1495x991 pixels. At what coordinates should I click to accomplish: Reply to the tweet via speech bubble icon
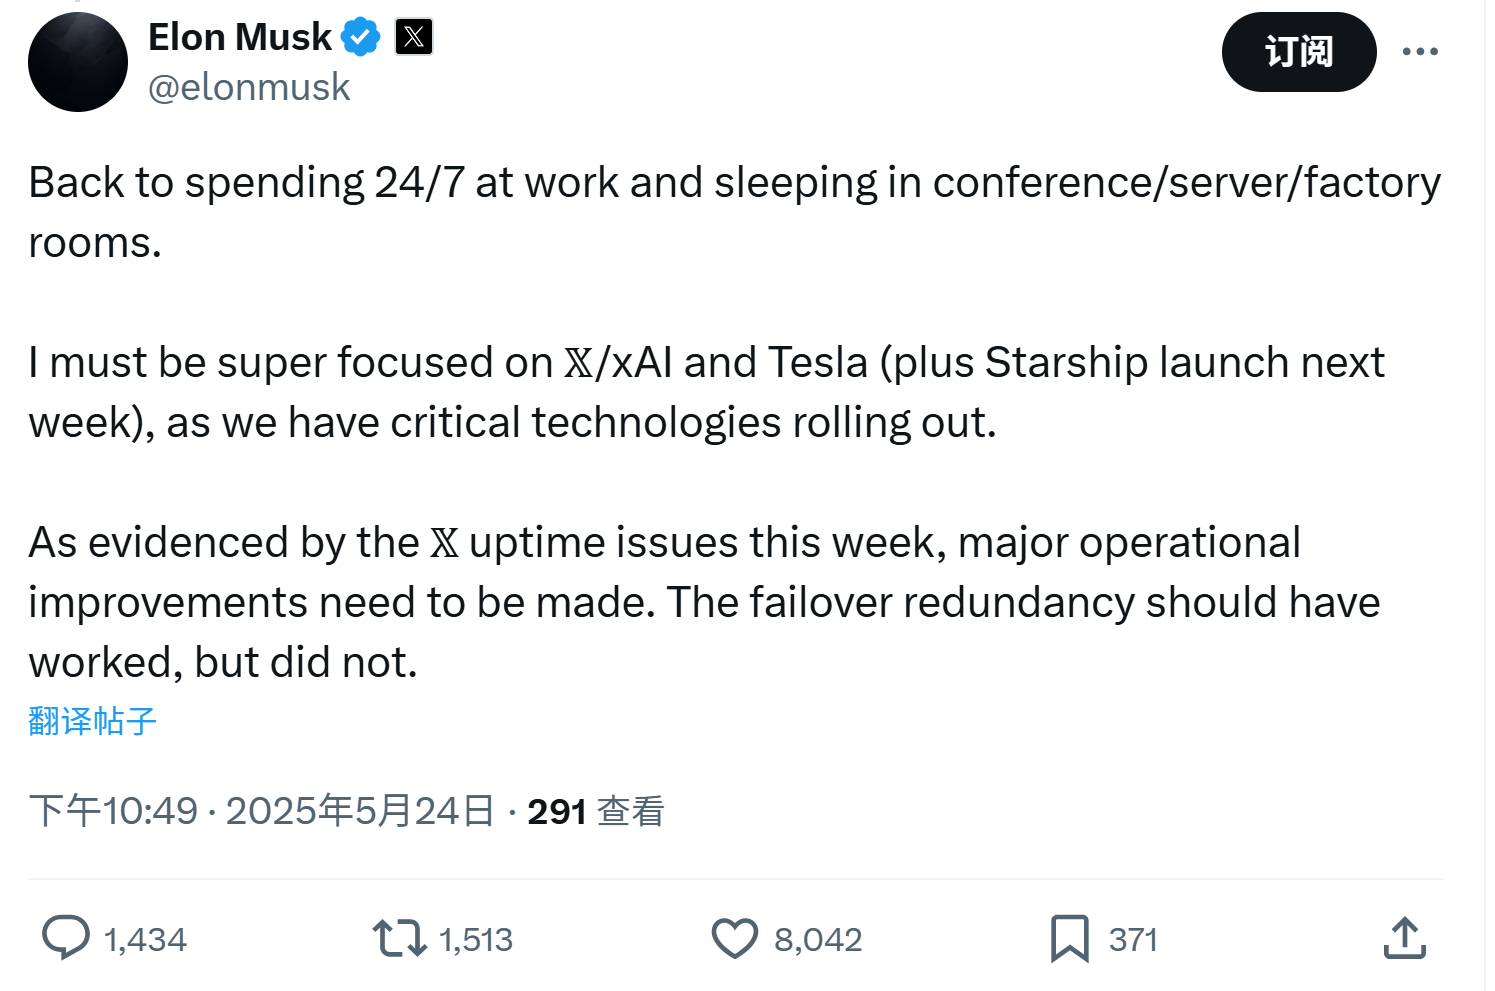pyautogui.click(x=66, y=938)
